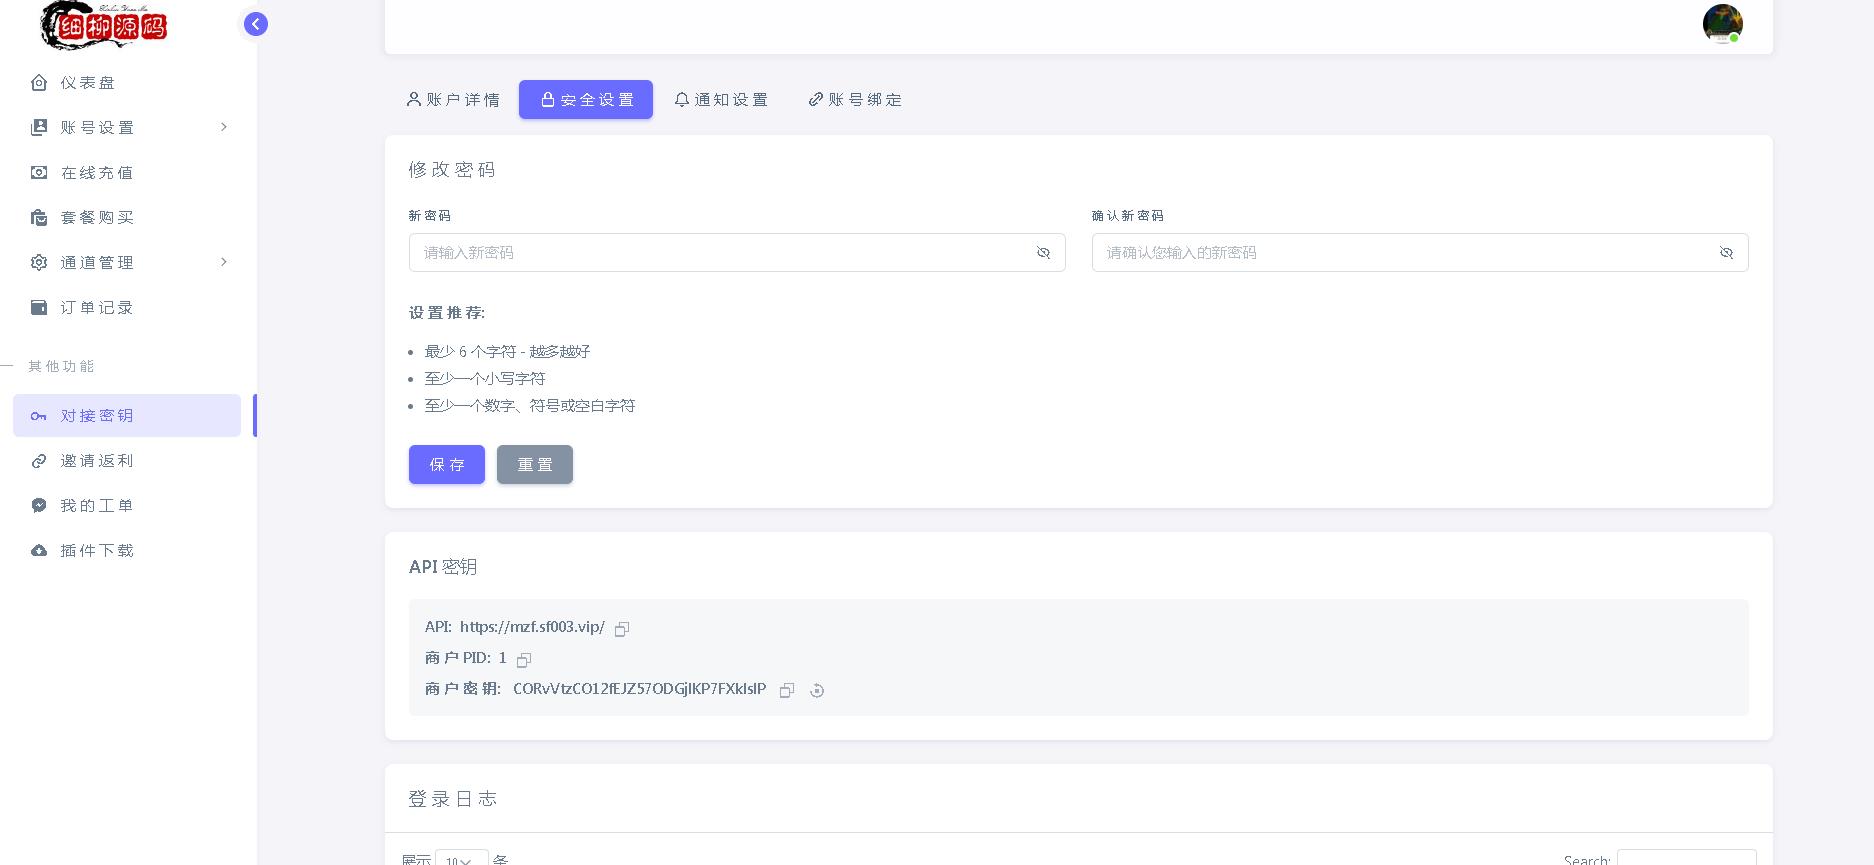Toggle visibility of new password field

tap(1043, 253)
